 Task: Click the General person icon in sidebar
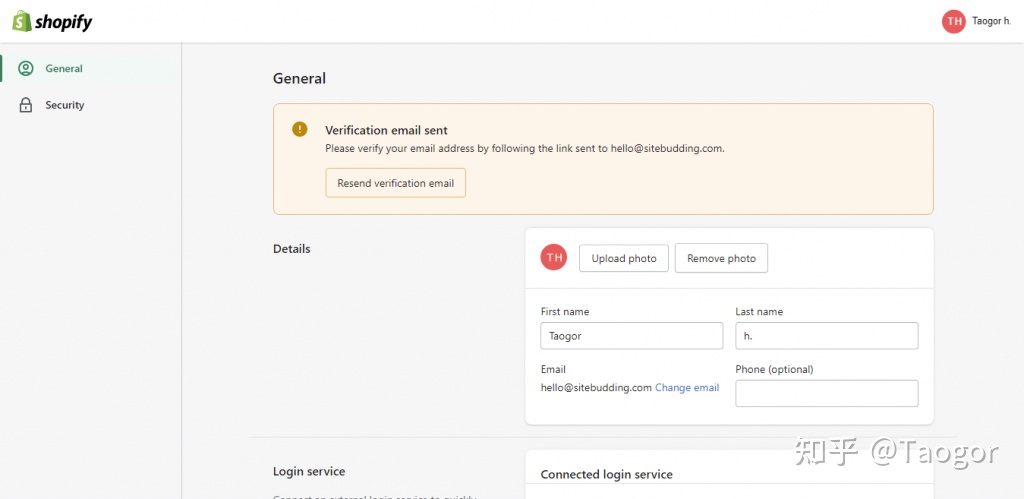26,69
